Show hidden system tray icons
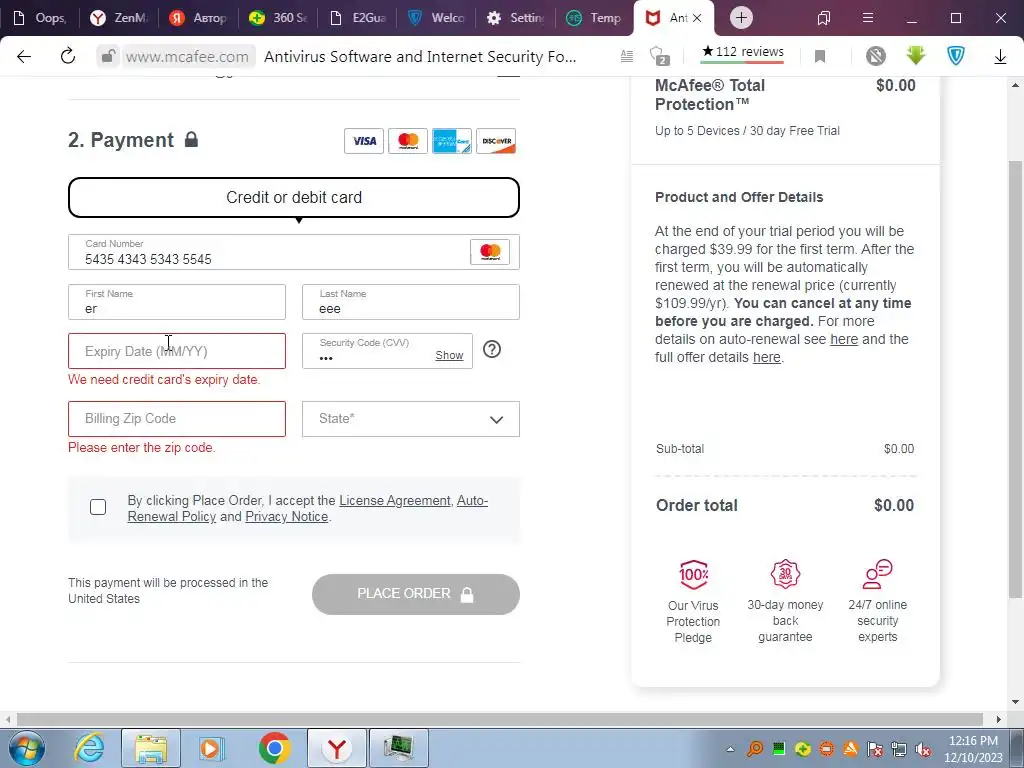Viewport: 1024px width, 768px height. [x=730, y=749]
